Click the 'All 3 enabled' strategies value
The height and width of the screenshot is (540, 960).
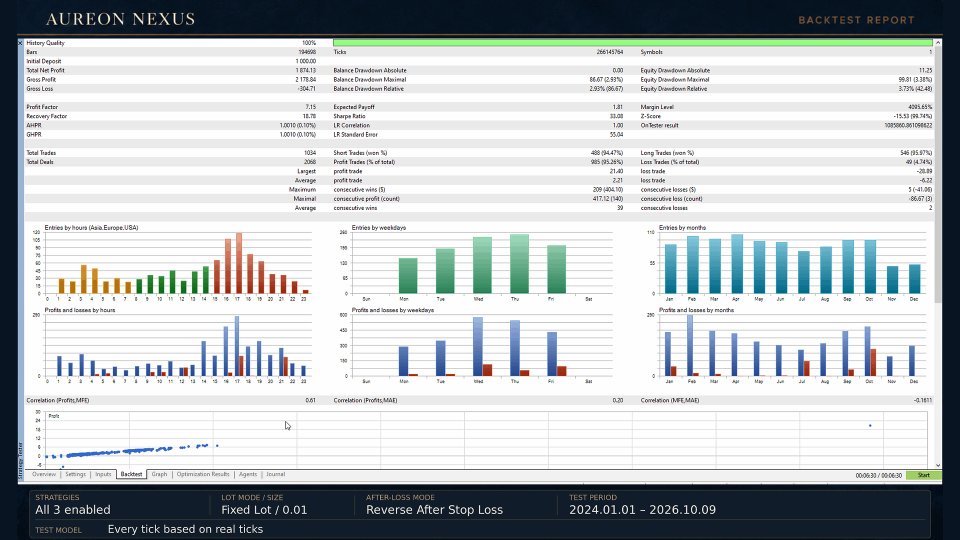coord(73,510)
